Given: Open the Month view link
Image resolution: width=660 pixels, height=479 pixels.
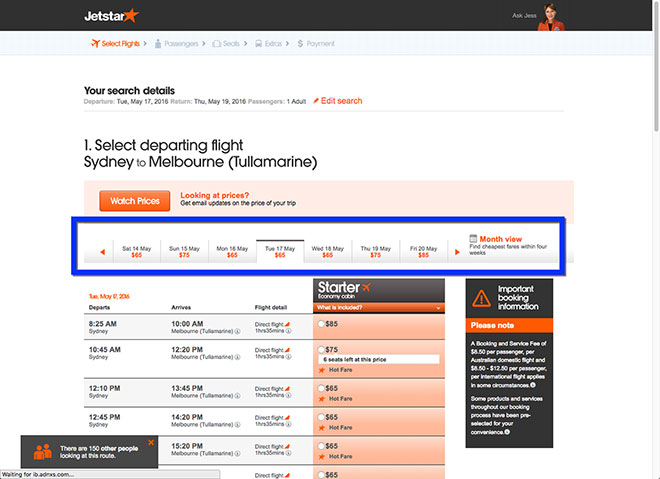Looking at the screenshot, I should pos(500,239).
